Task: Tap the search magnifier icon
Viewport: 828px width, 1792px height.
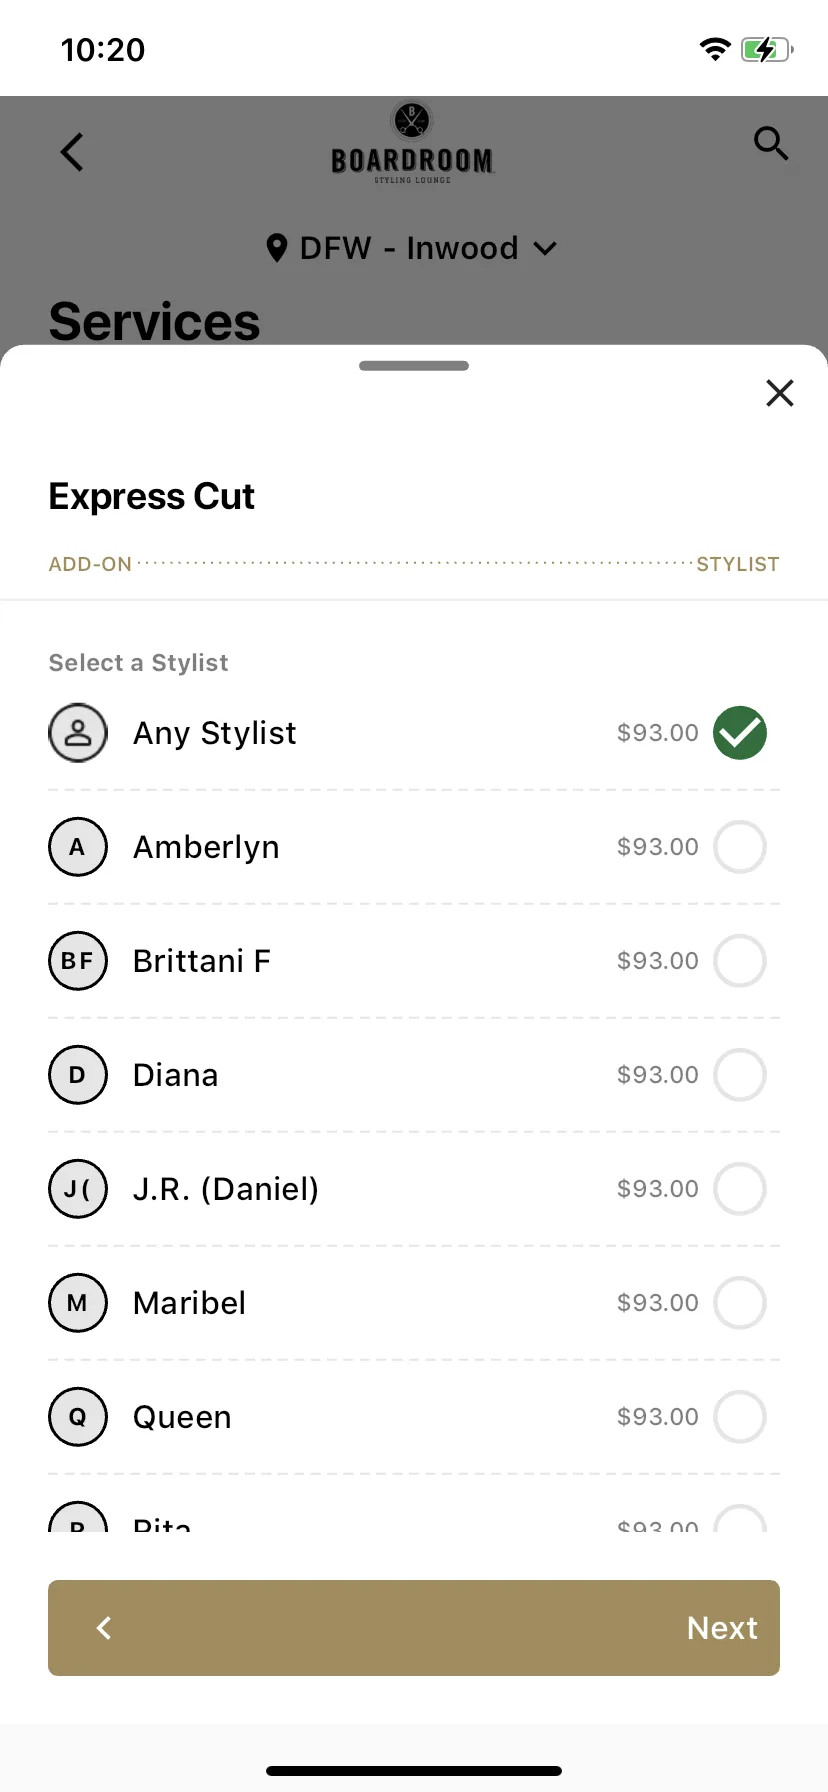Action: click(x=771, y=144)
